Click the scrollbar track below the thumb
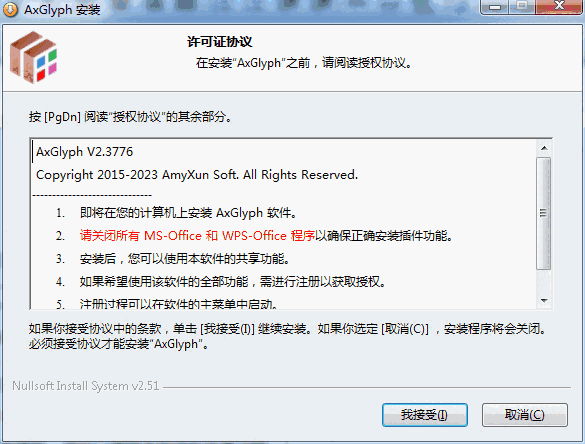 544,281
